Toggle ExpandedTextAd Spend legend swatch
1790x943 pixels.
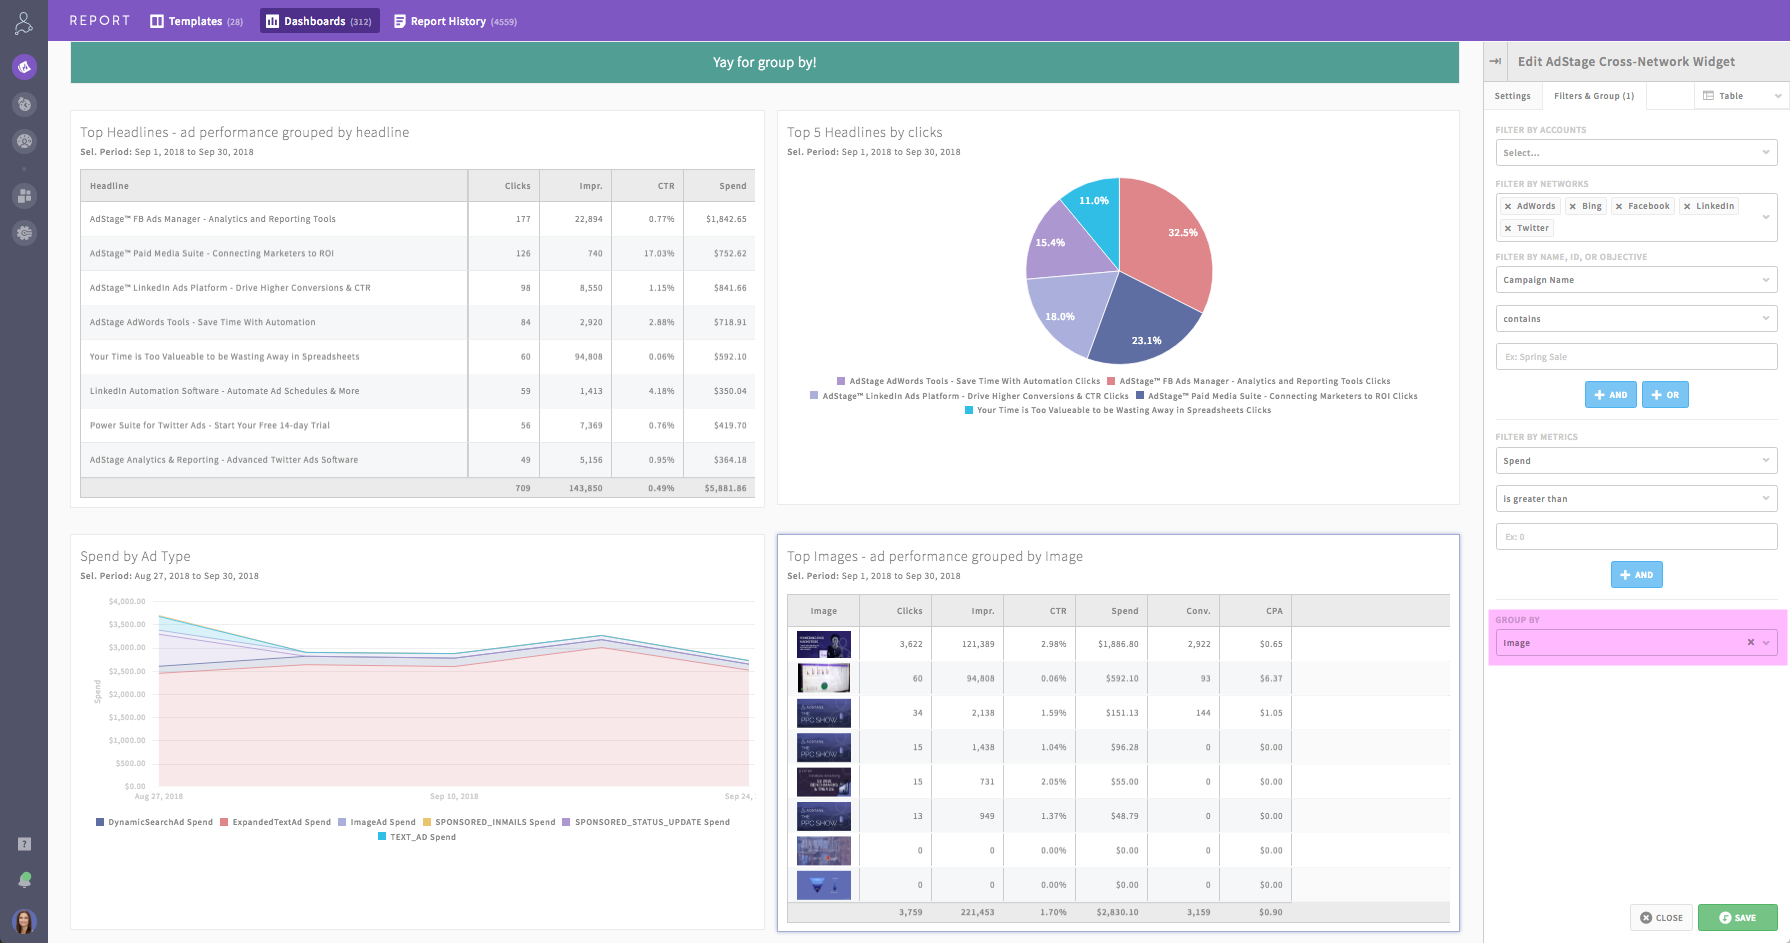pyautogui.click(x=224, y=822)
